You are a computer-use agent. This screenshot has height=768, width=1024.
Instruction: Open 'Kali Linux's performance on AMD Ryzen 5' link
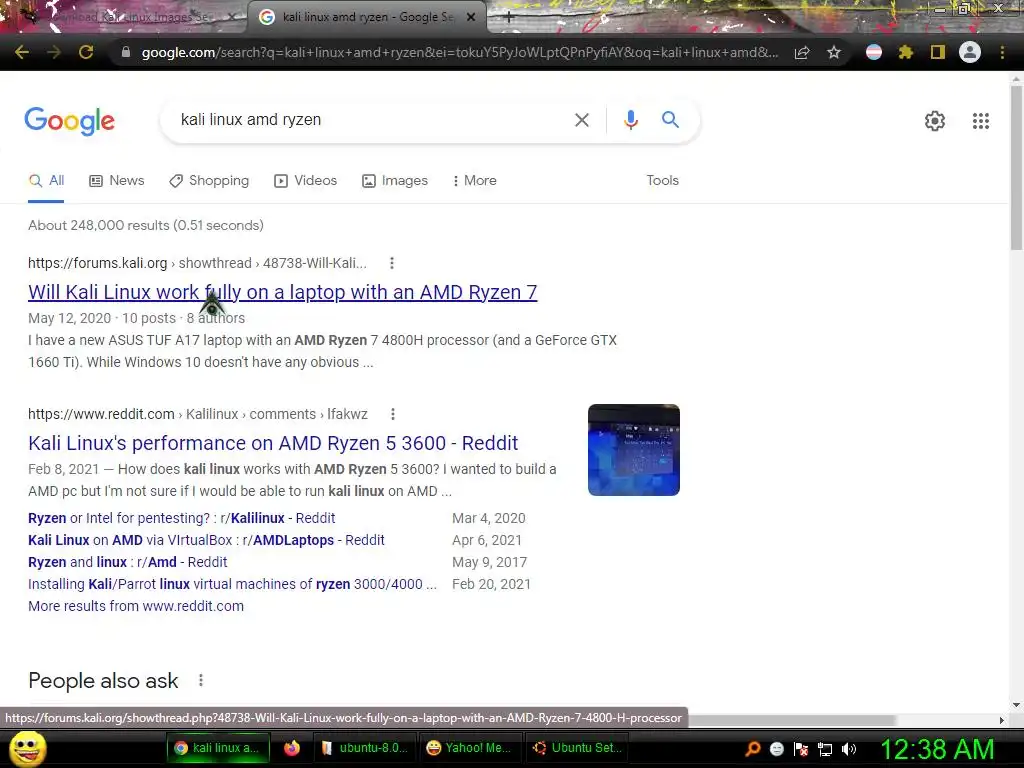click(x=273, y=443)
